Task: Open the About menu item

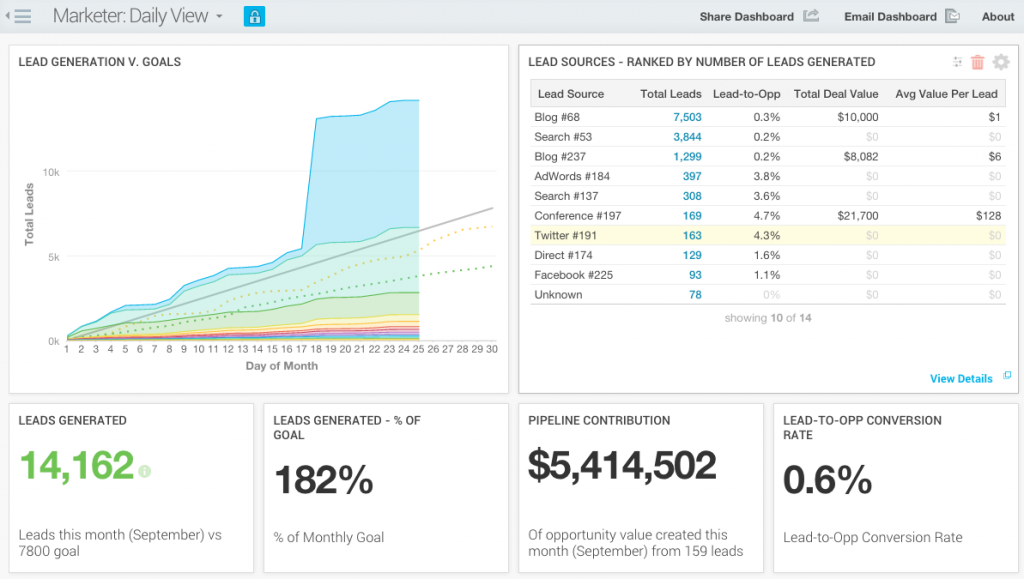Action: [x=997, y=16]
